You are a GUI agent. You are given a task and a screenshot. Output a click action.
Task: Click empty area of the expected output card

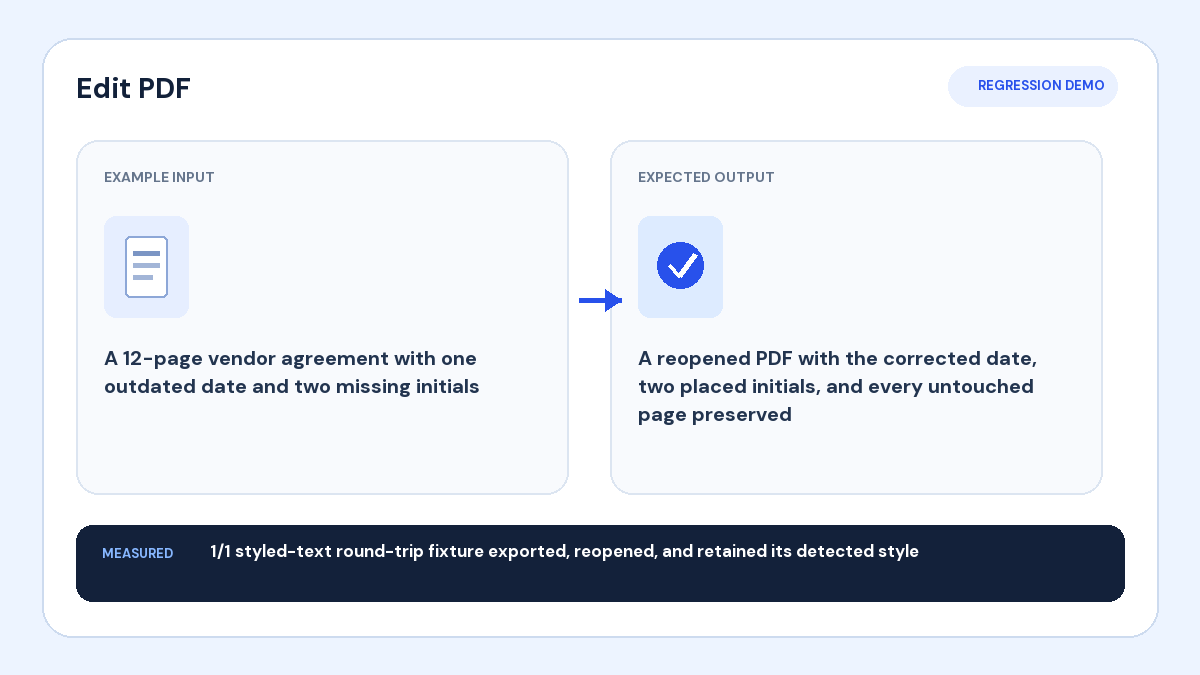856,460
